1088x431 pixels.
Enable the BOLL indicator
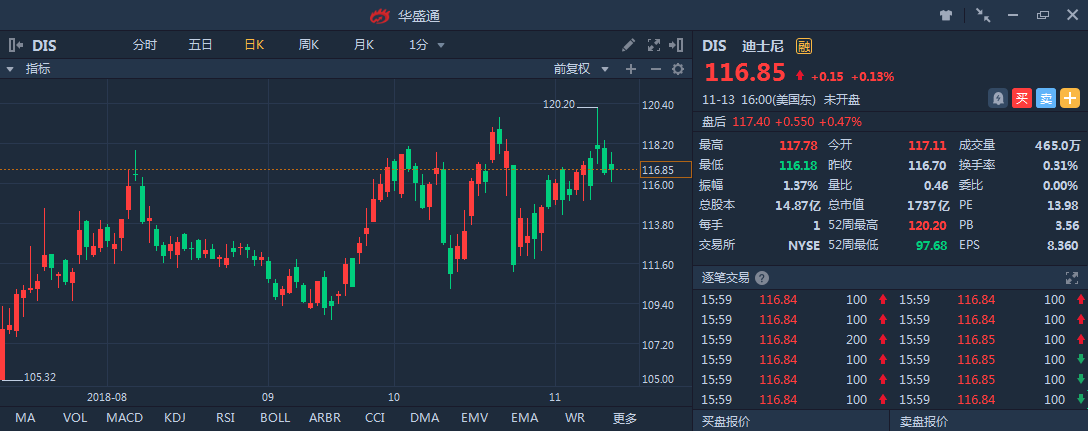tap(275, 418)
